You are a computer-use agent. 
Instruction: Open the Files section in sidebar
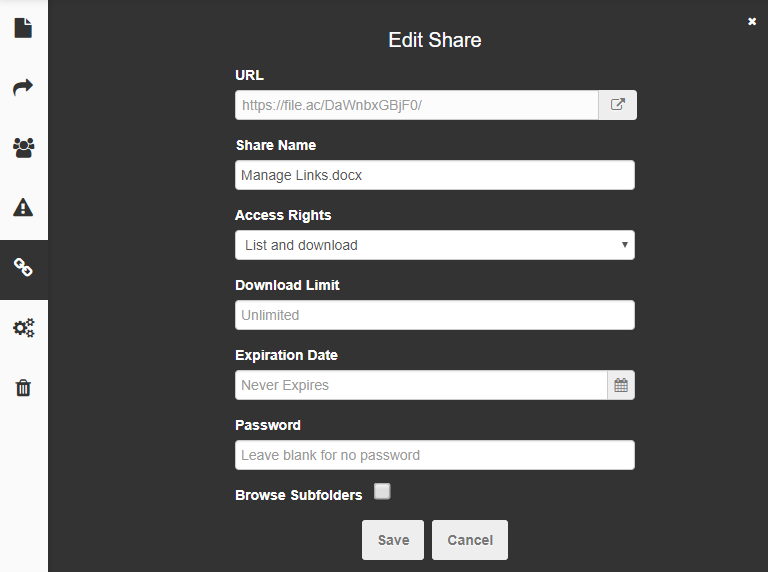point(23,28)
